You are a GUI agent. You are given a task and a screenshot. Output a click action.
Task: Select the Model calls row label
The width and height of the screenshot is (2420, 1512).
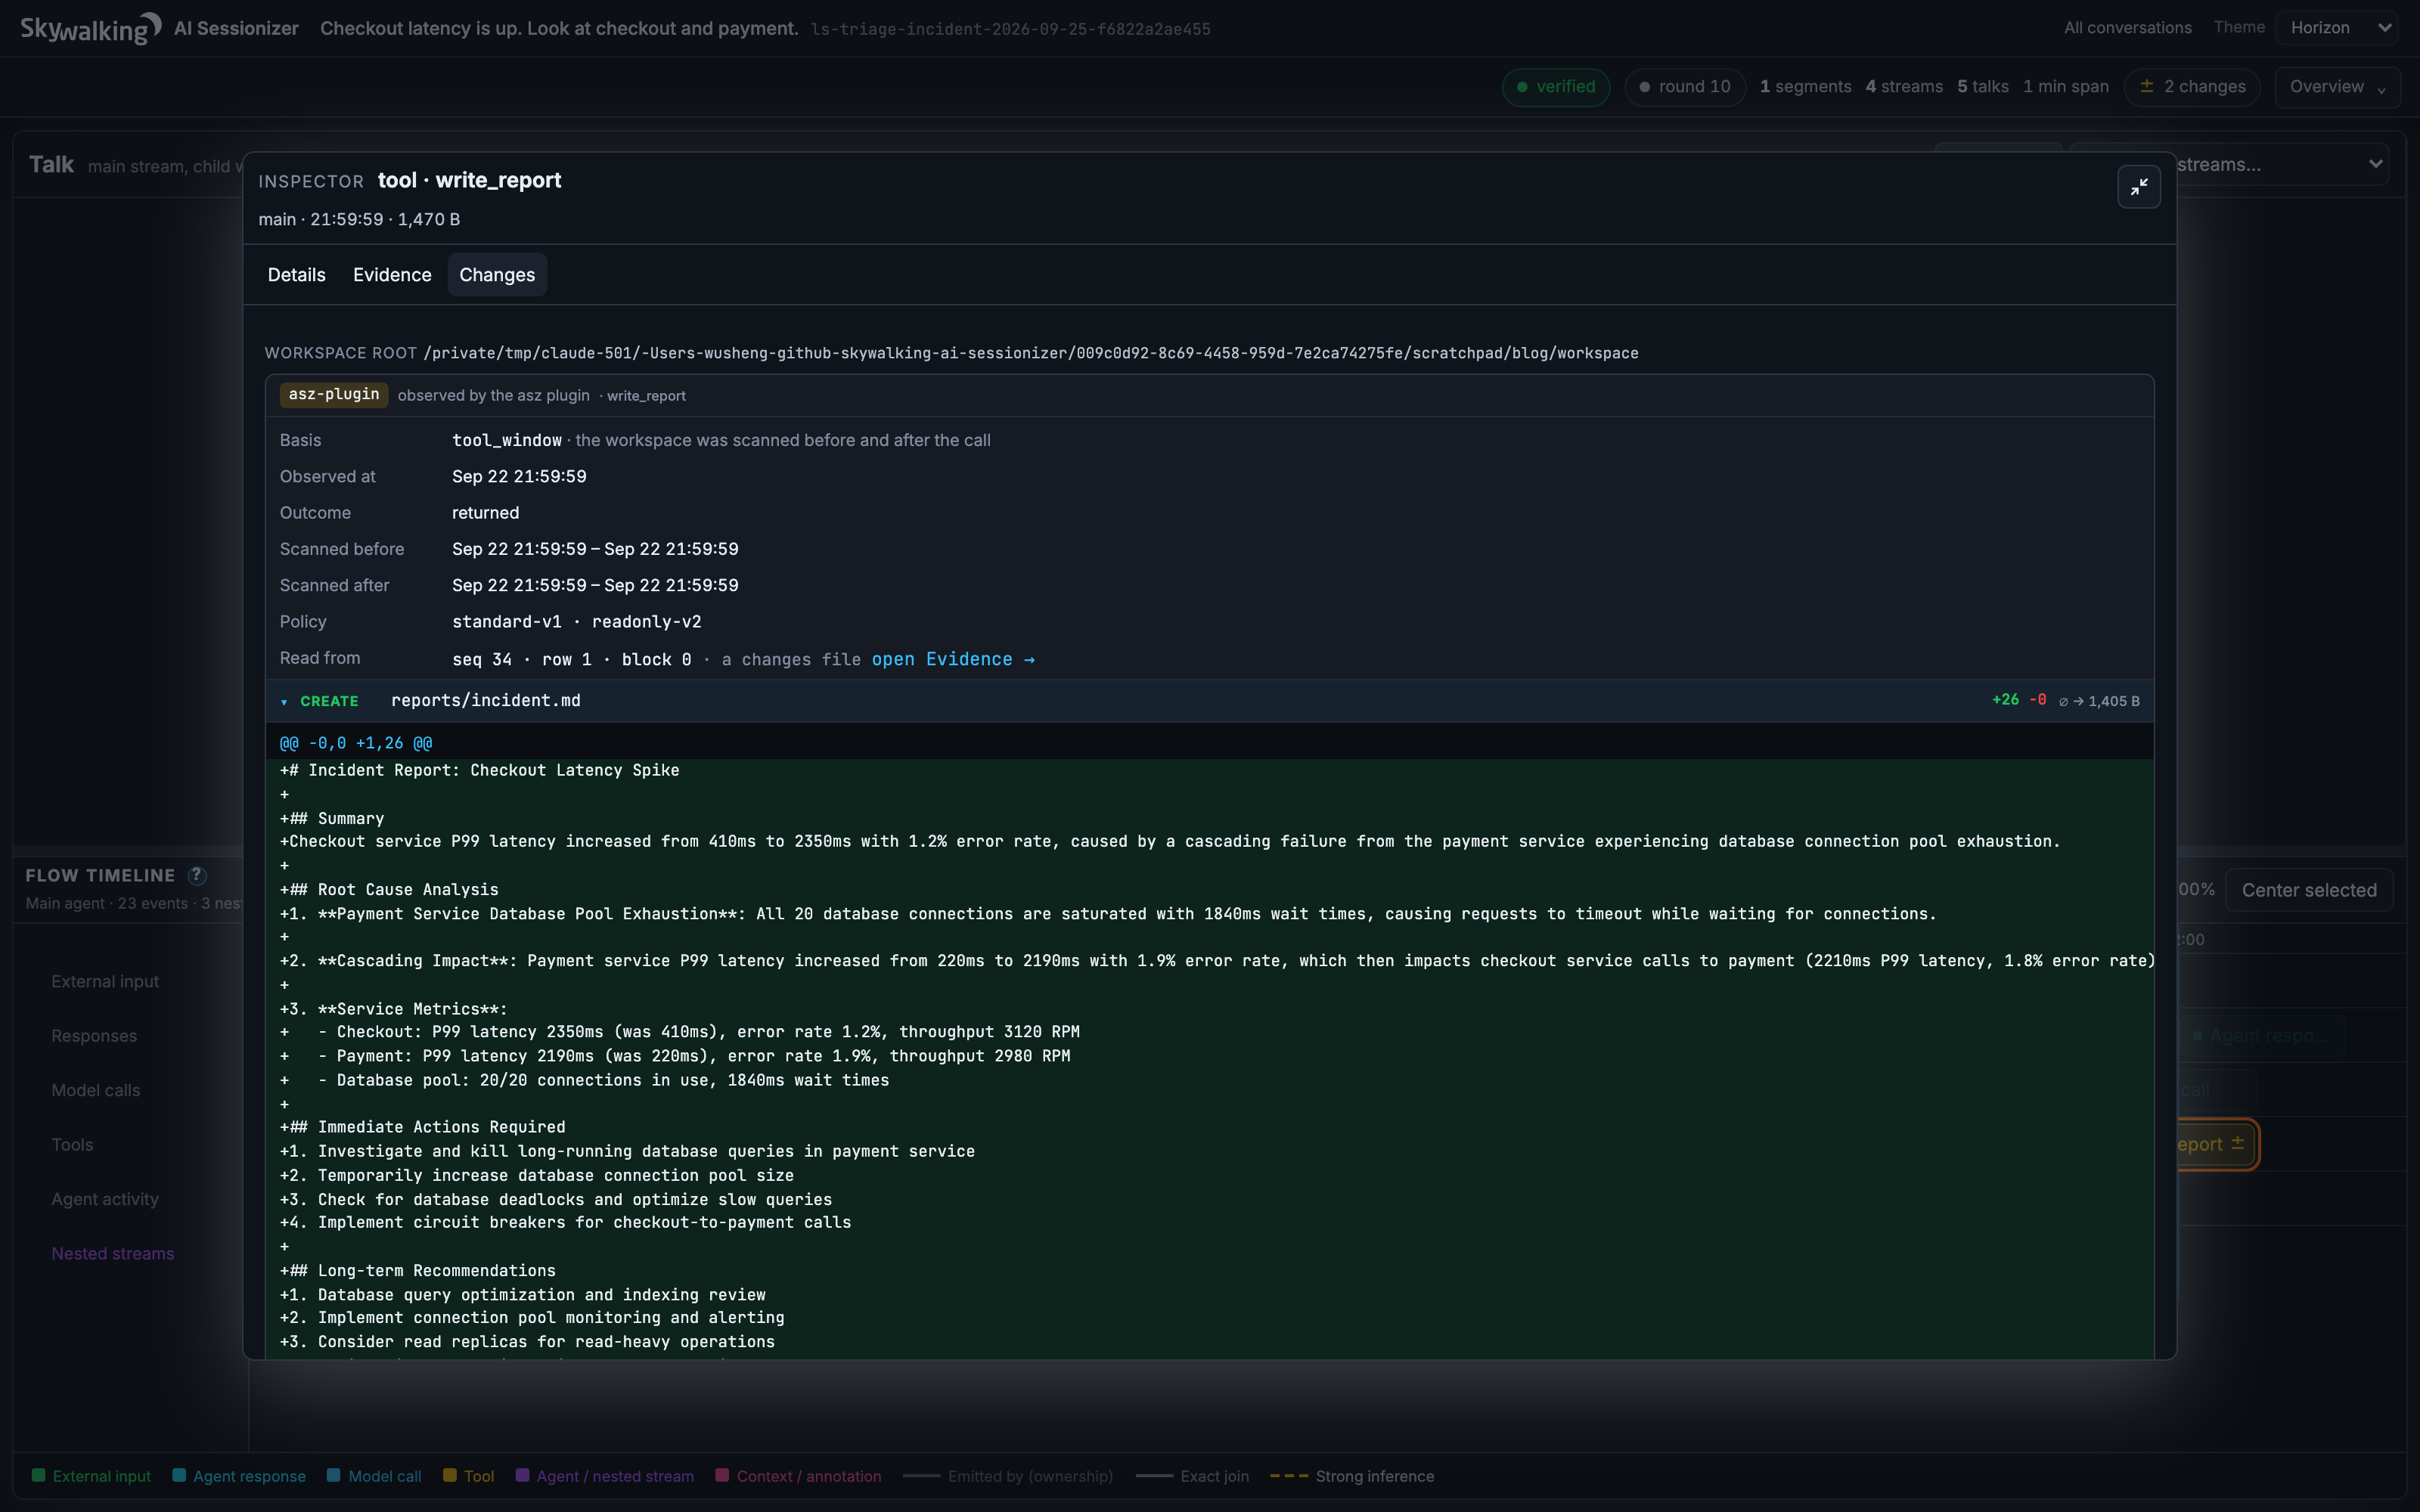click(95, 1091)
